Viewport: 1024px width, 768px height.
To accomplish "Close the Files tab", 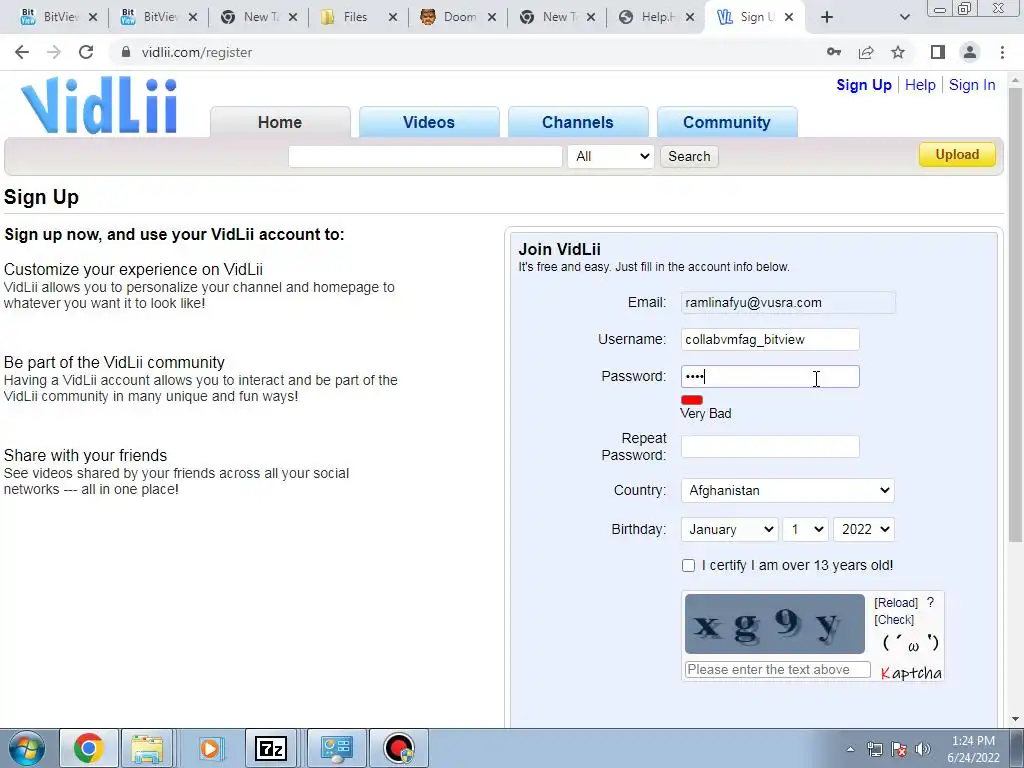I will (x=392, y=18).
